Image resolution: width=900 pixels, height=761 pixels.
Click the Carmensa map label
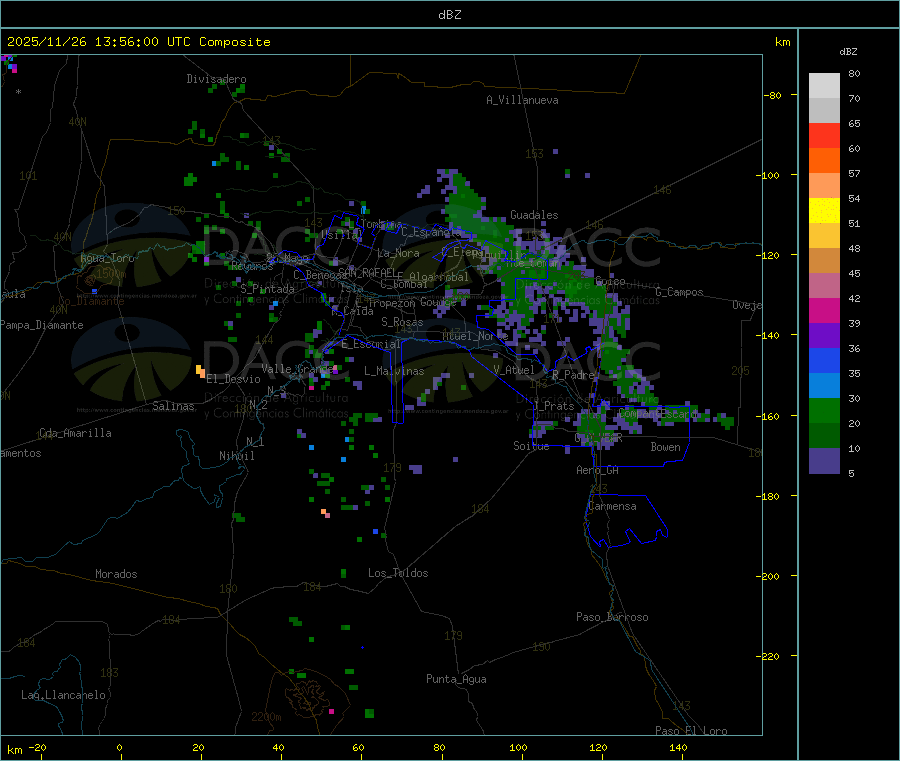[x=612, y=506]
